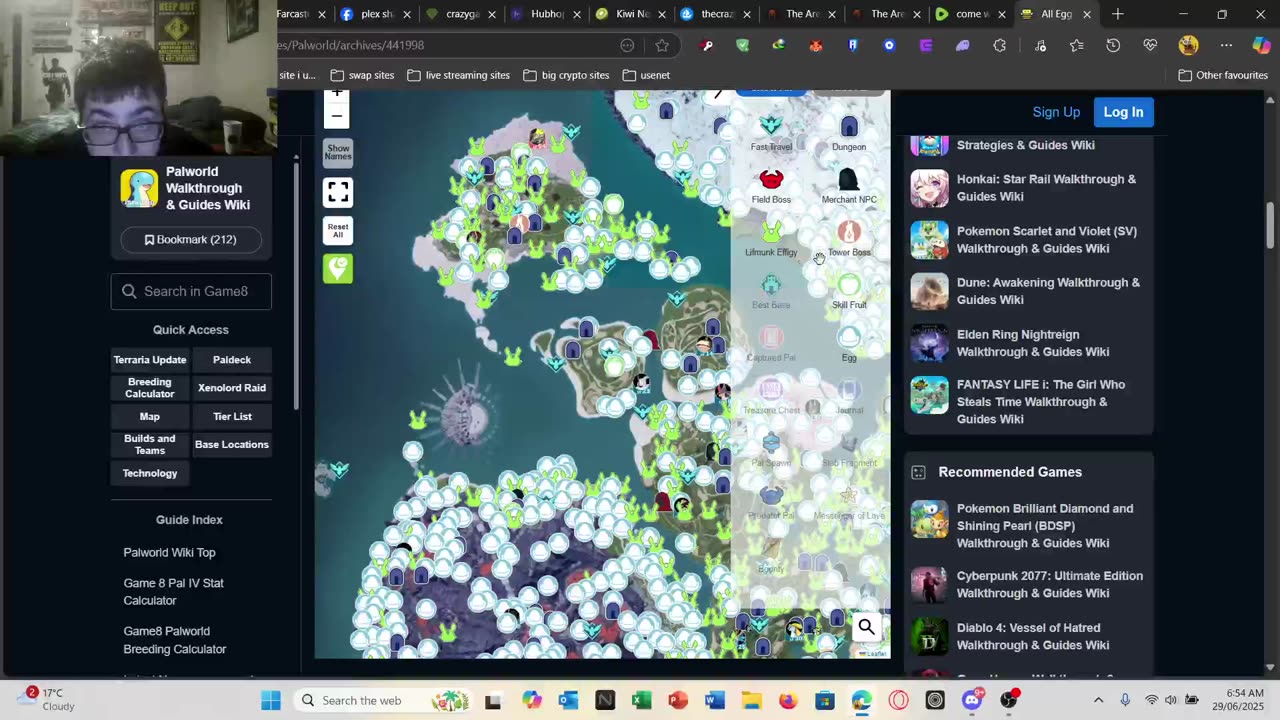The height and width of the screenshot is (720, 1280).
Task: Open the Builds and Teams link
Action: [150, 445]
